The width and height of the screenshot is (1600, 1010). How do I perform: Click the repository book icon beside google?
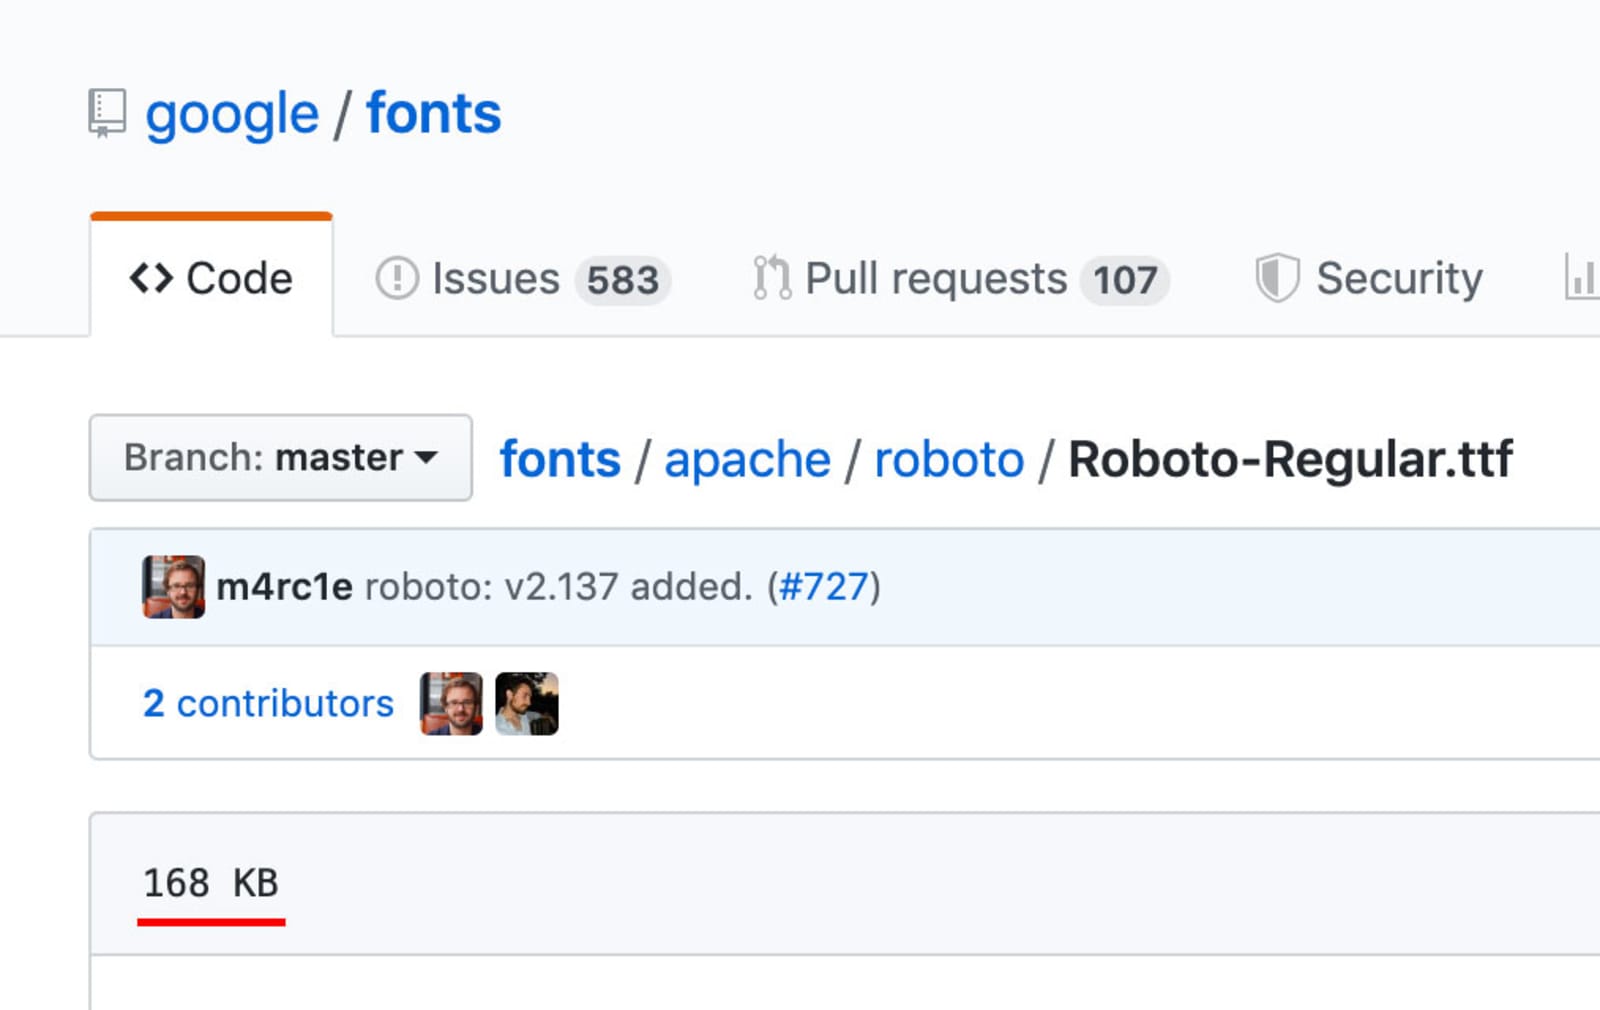107,113
